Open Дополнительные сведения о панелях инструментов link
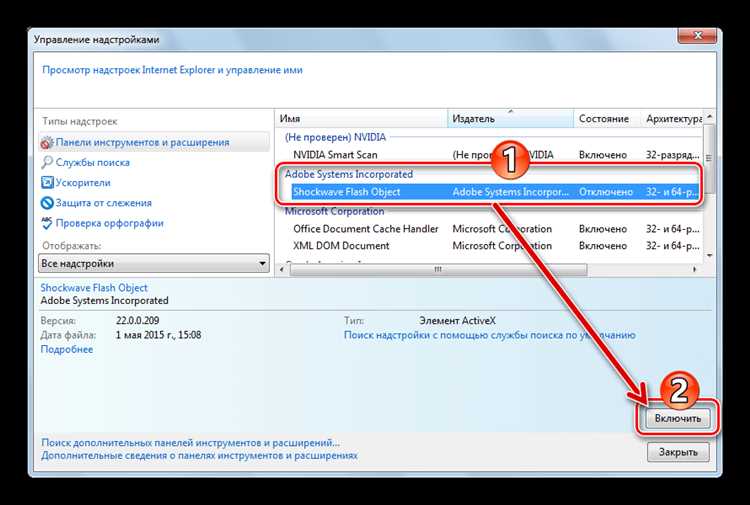 (199, 456)
